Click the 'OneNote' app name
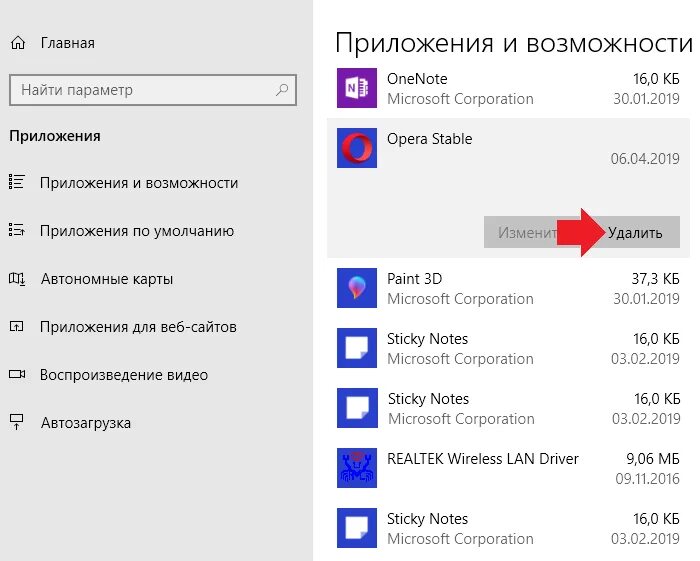 (x=417, y=79)
